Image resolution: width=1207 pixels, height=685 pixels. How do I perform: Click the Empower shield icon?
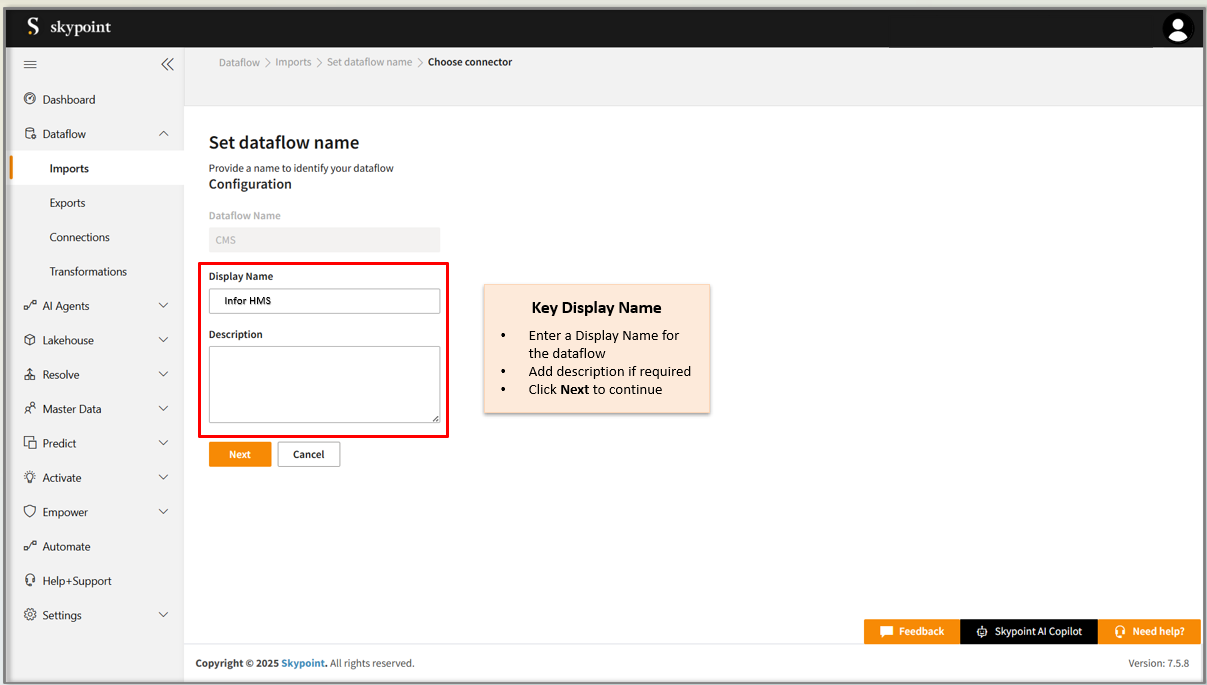30,512
